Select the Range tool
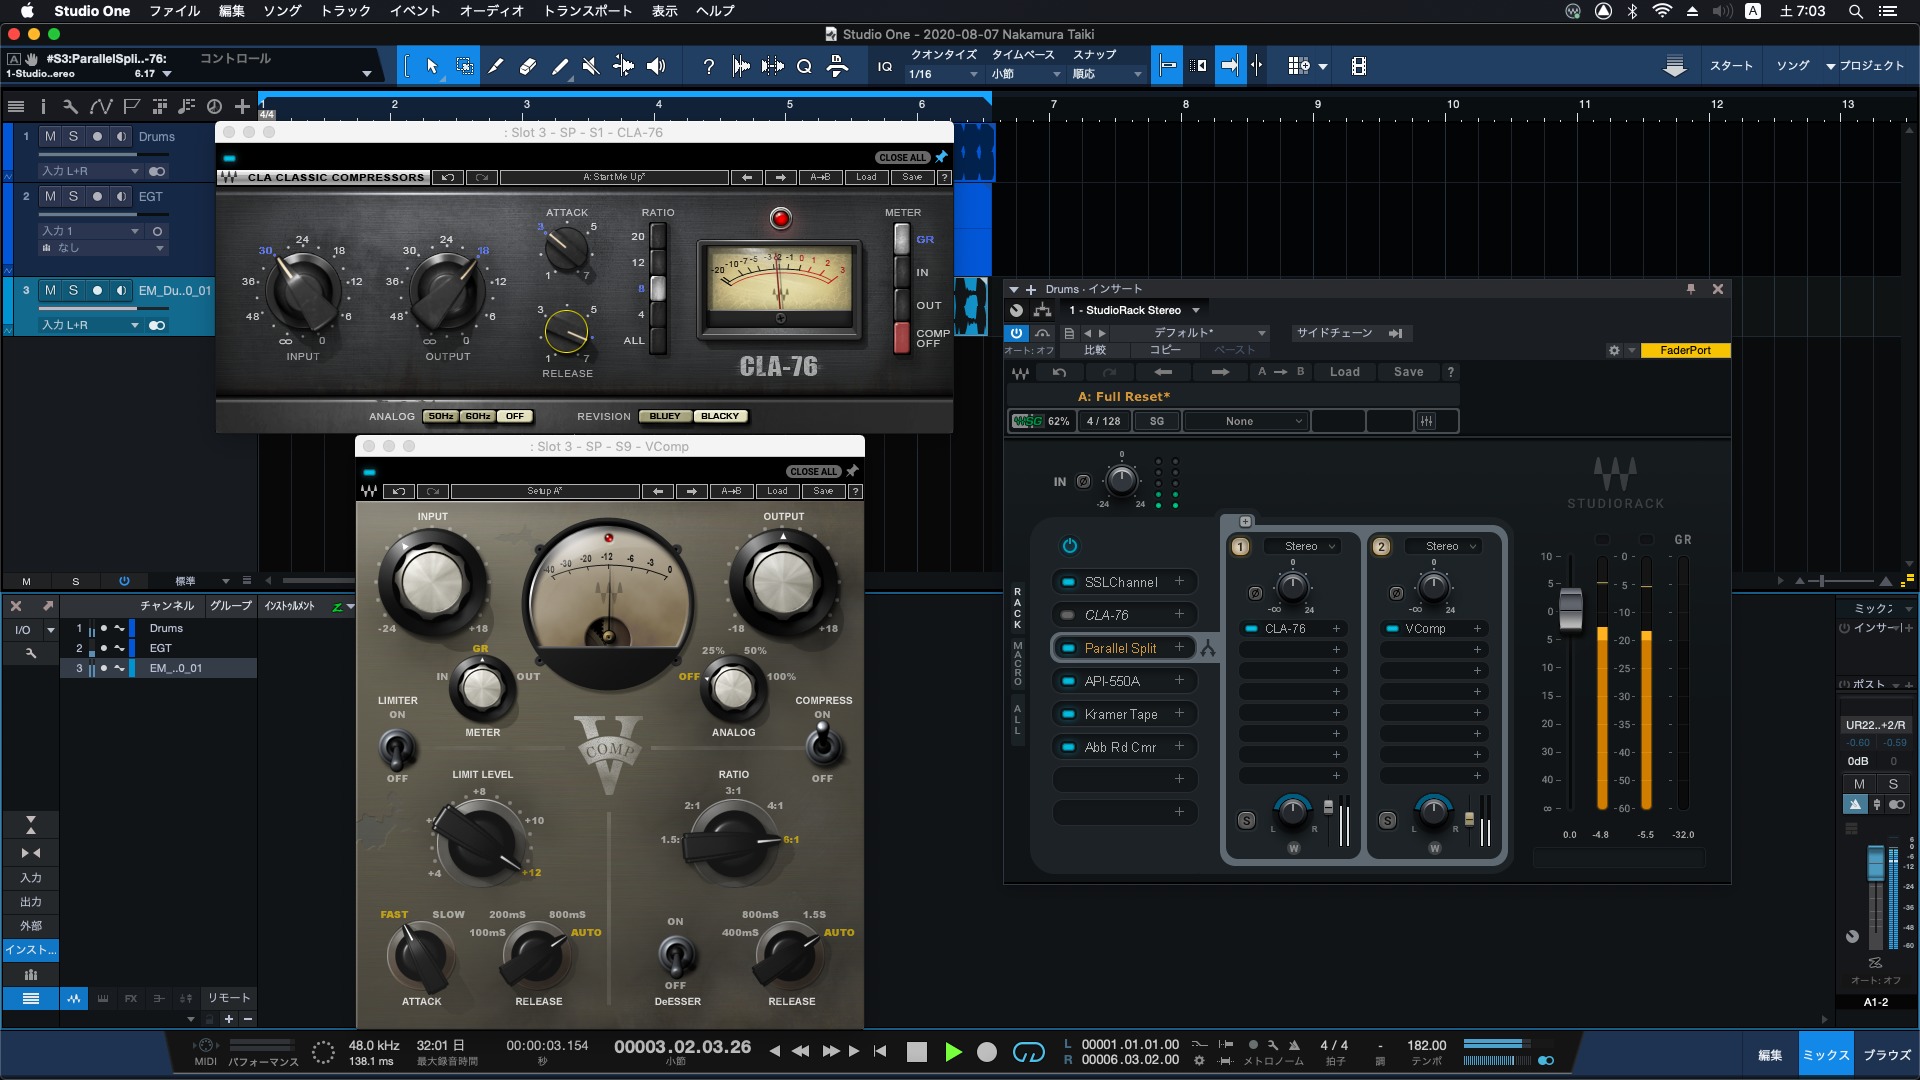 (x=465, y=66)
